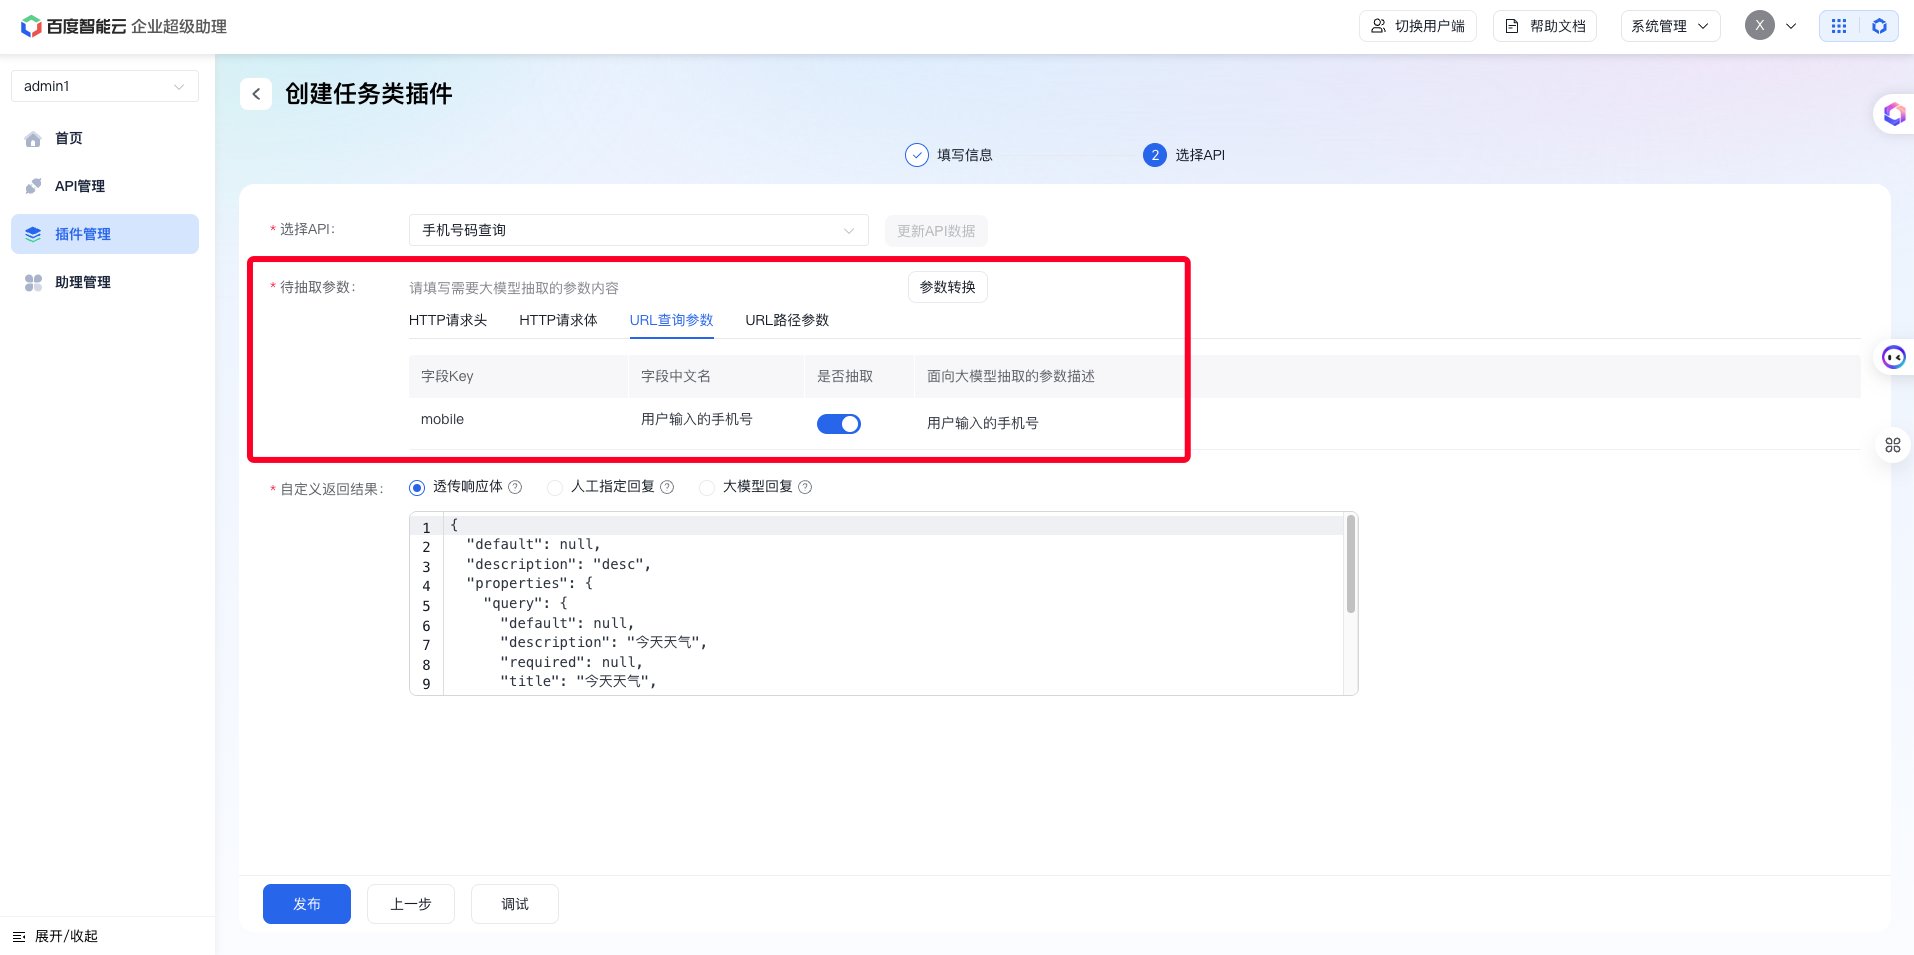Open the 选择API dropdown 手机号码查询
Viewport: 1914px width, 955px height.
639,230
